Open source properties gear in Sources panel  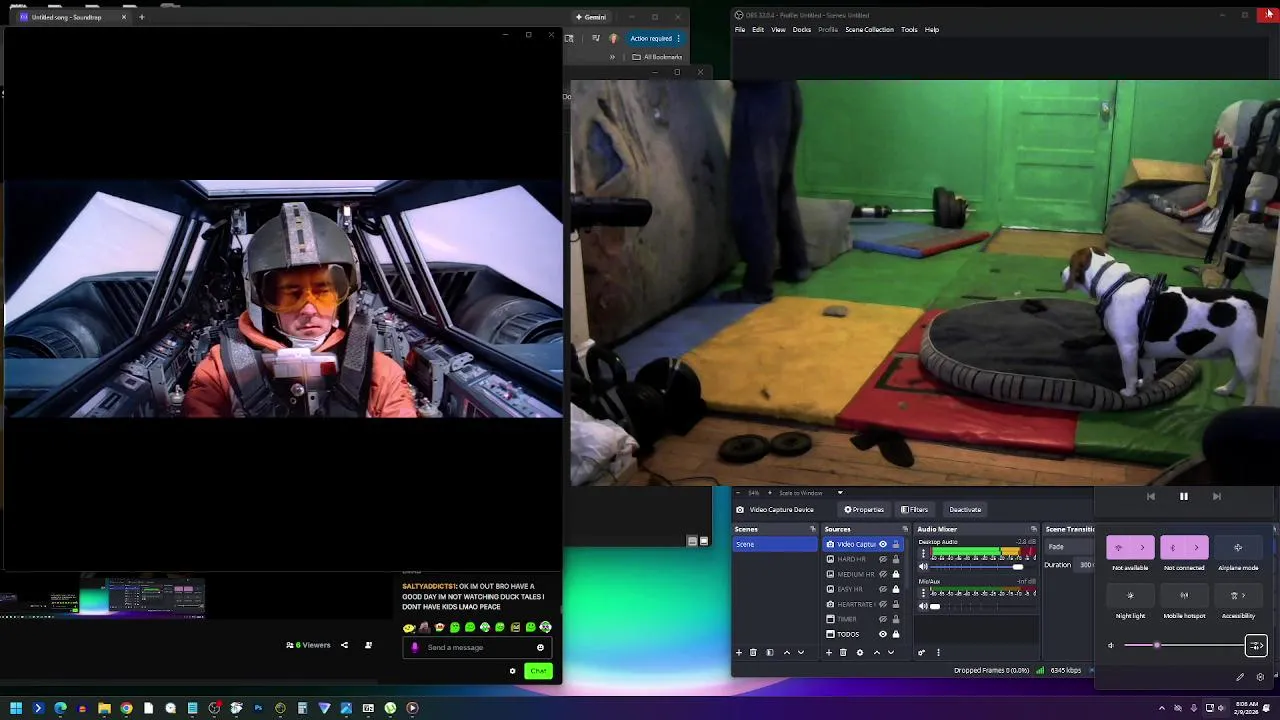860,652
